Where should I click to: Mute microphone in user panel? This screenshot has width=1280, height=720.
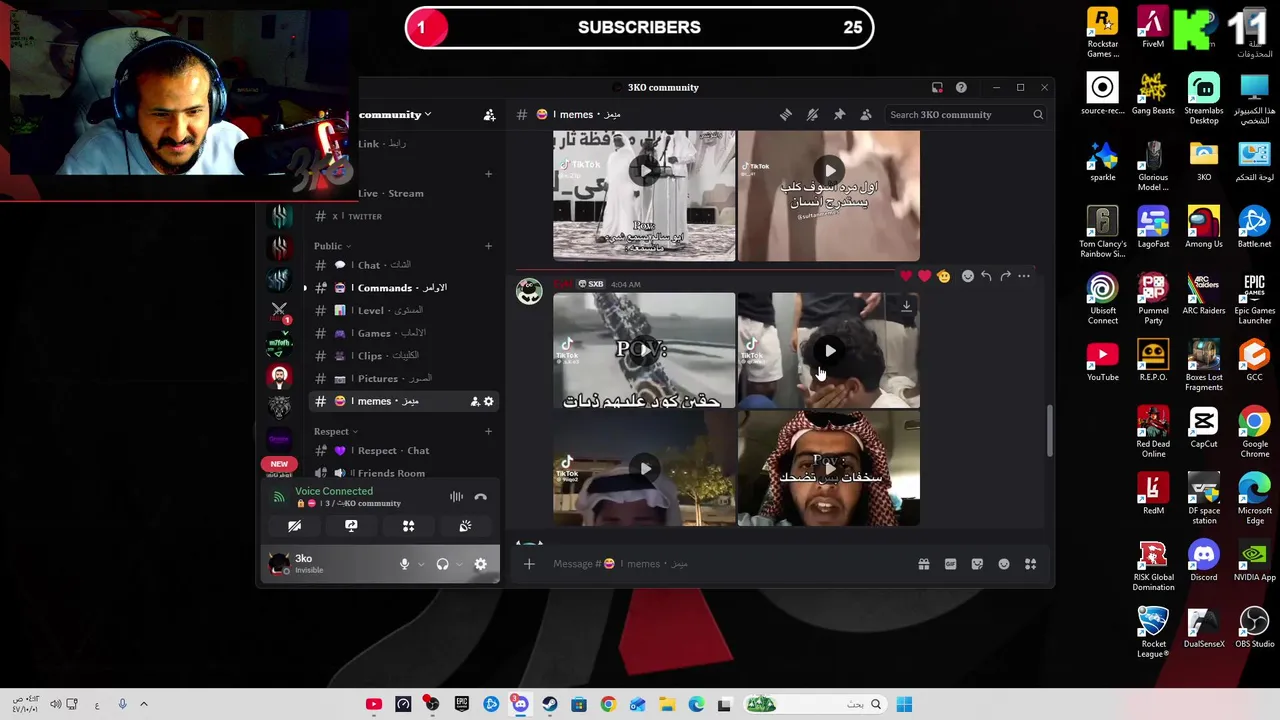404,564
